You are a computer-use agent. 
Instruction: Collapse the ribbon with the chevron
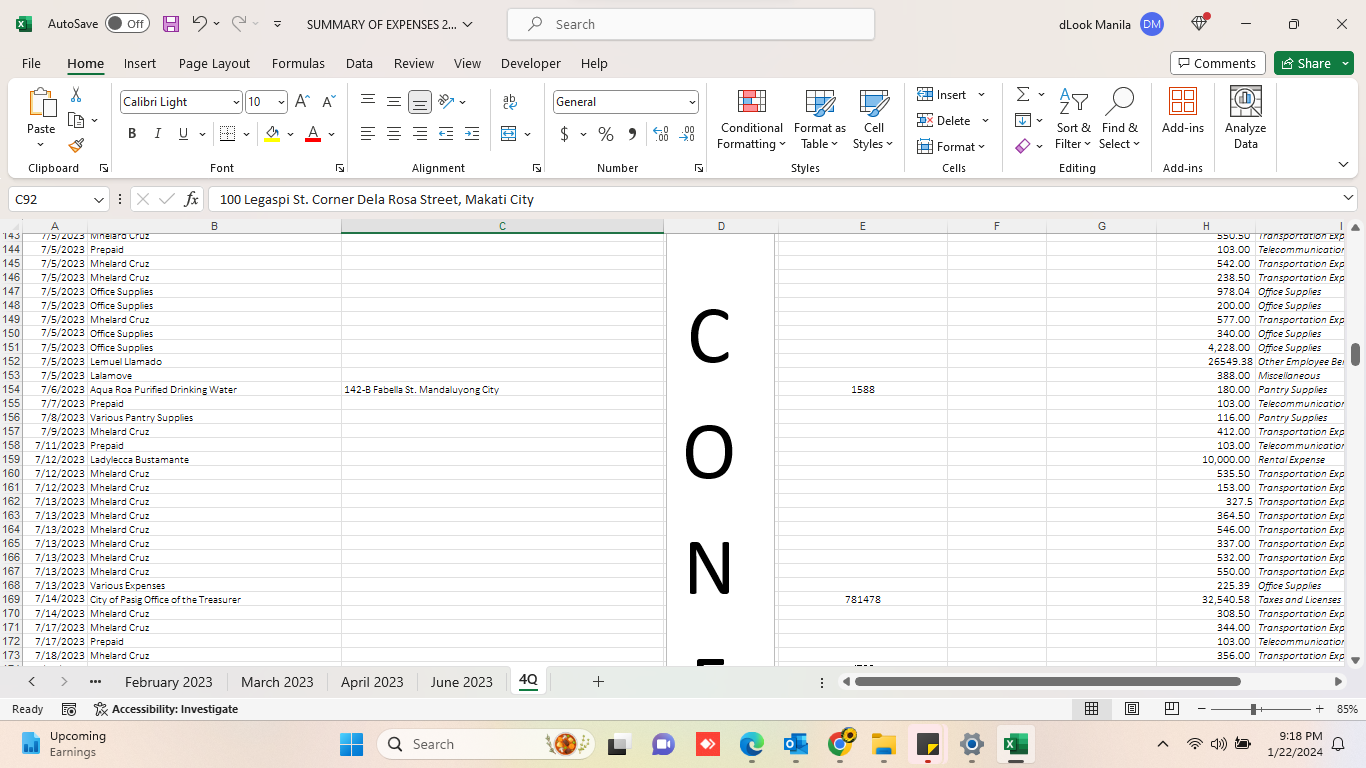(x=1343, y=165)
